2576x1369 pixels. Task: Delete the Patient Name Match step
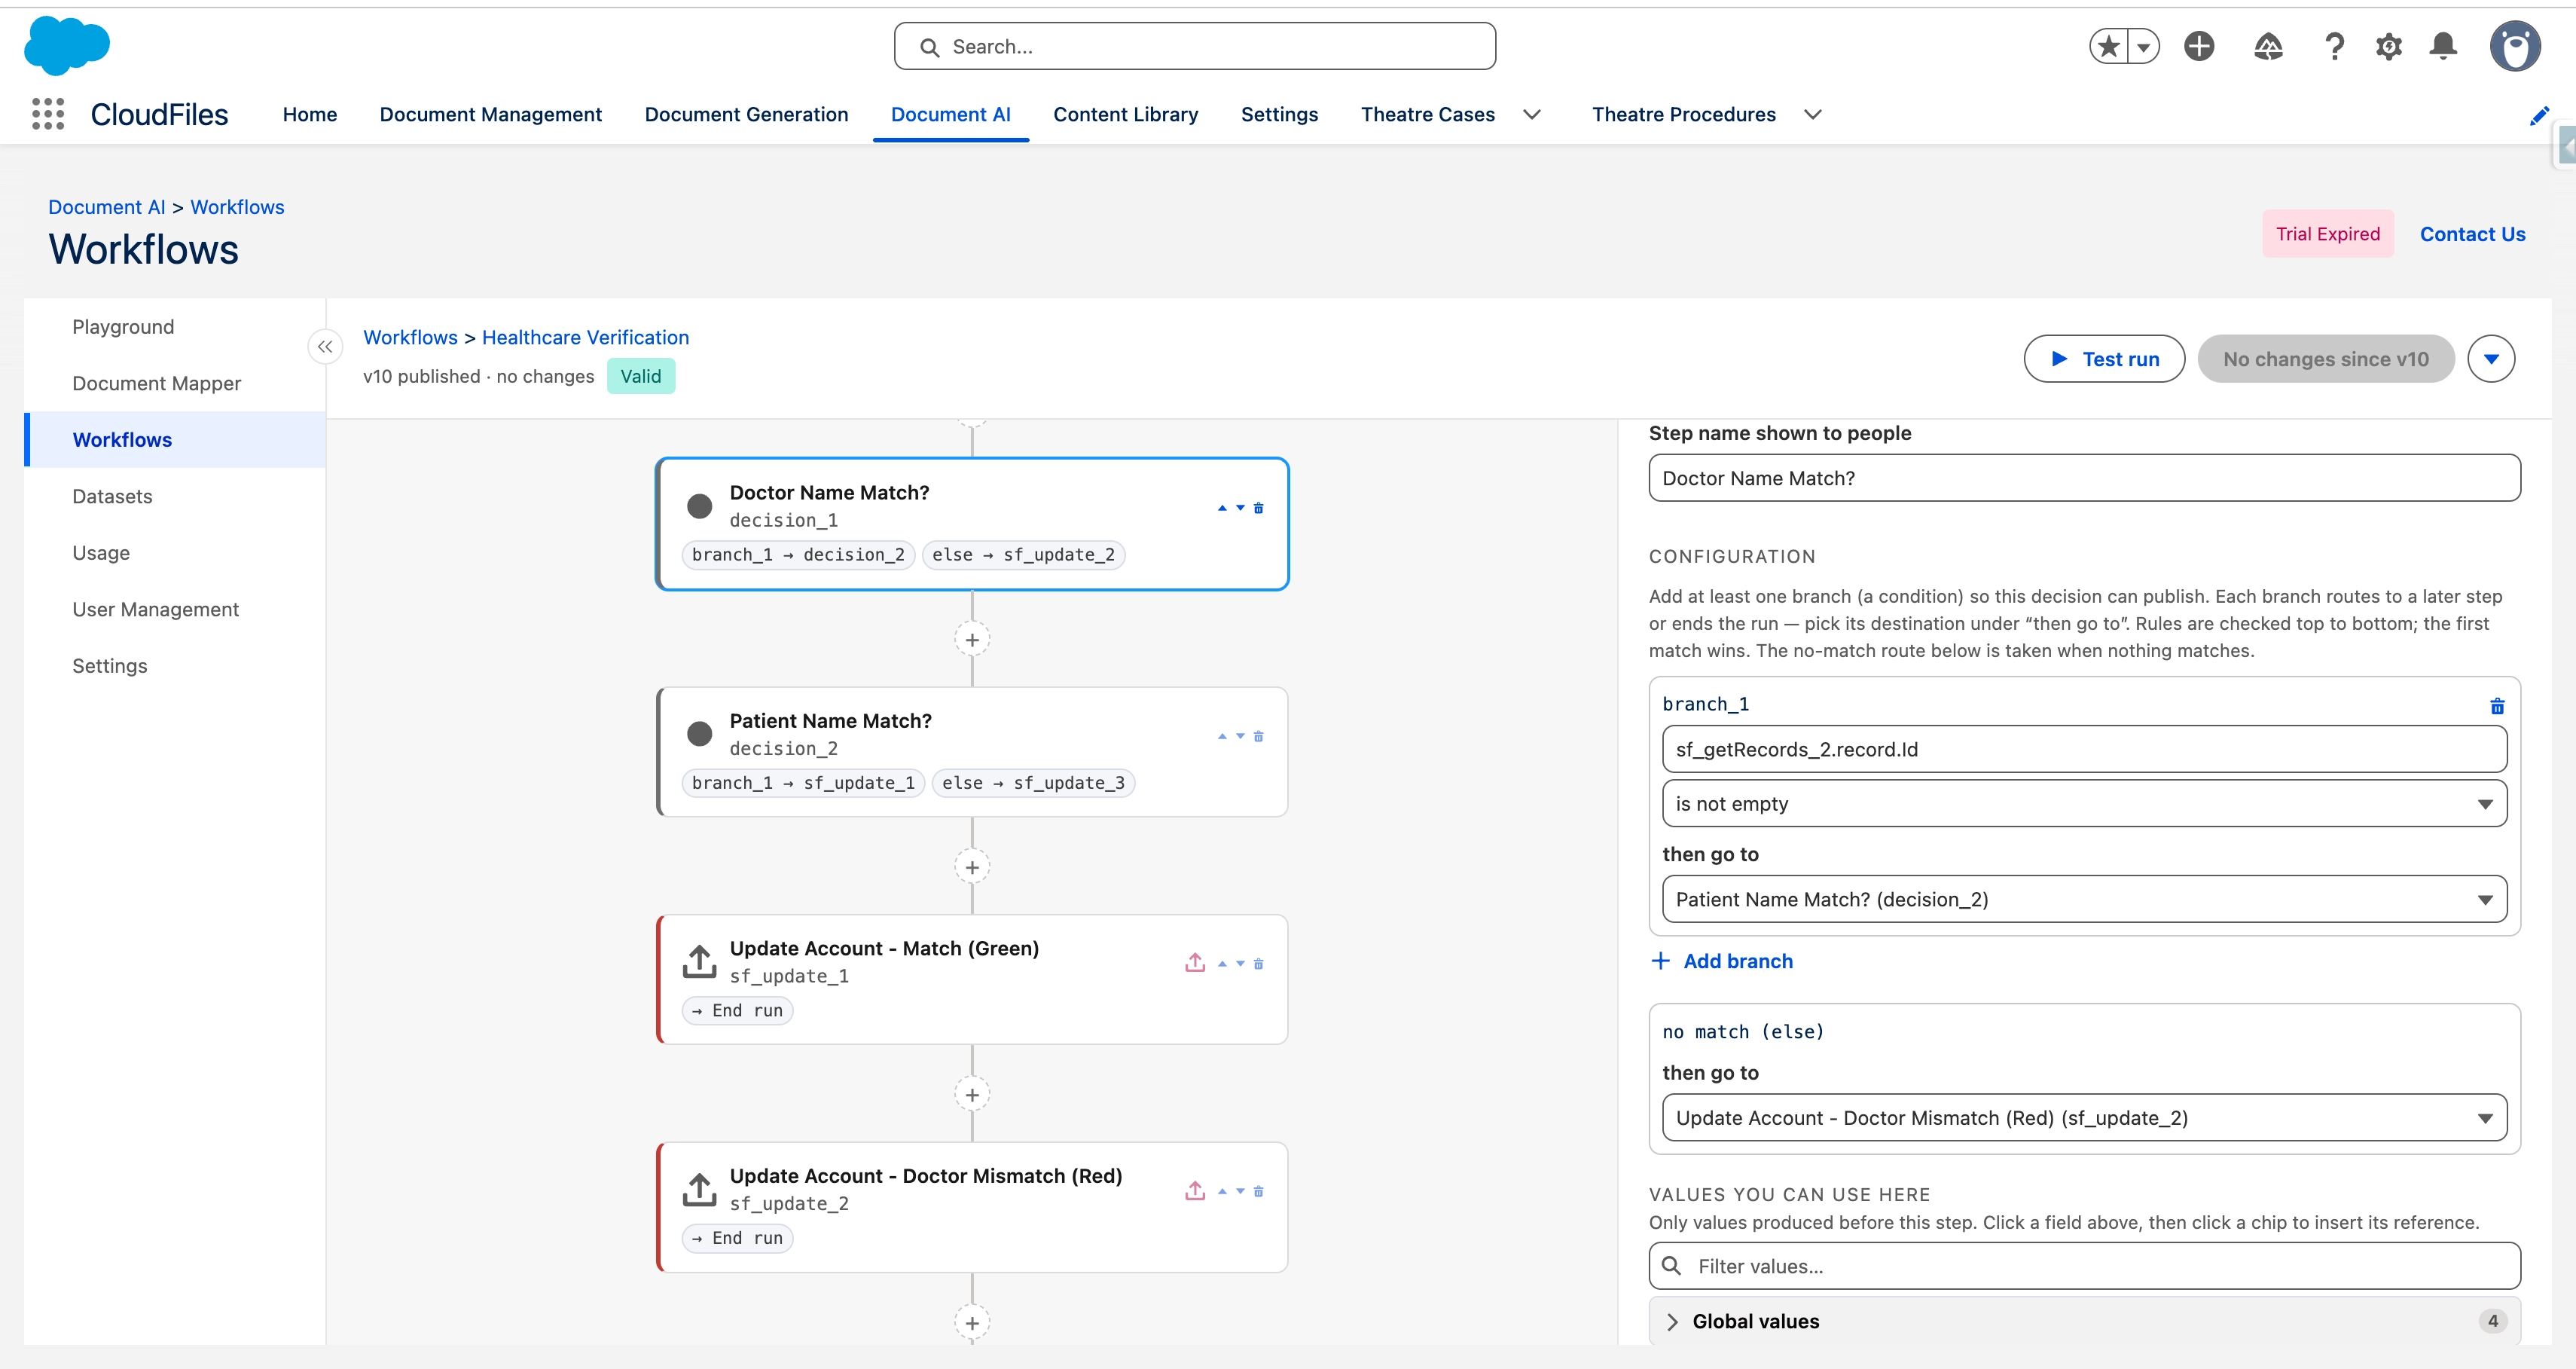(x=1258, y=736)
